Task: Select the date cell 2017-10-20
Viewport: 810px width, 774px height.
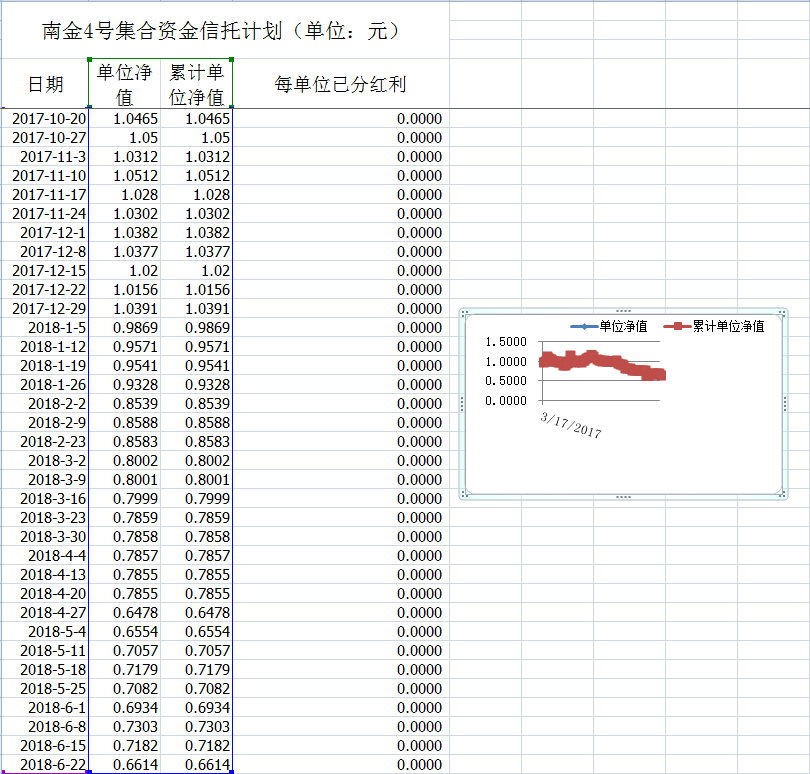Action: tap(48, 119)
